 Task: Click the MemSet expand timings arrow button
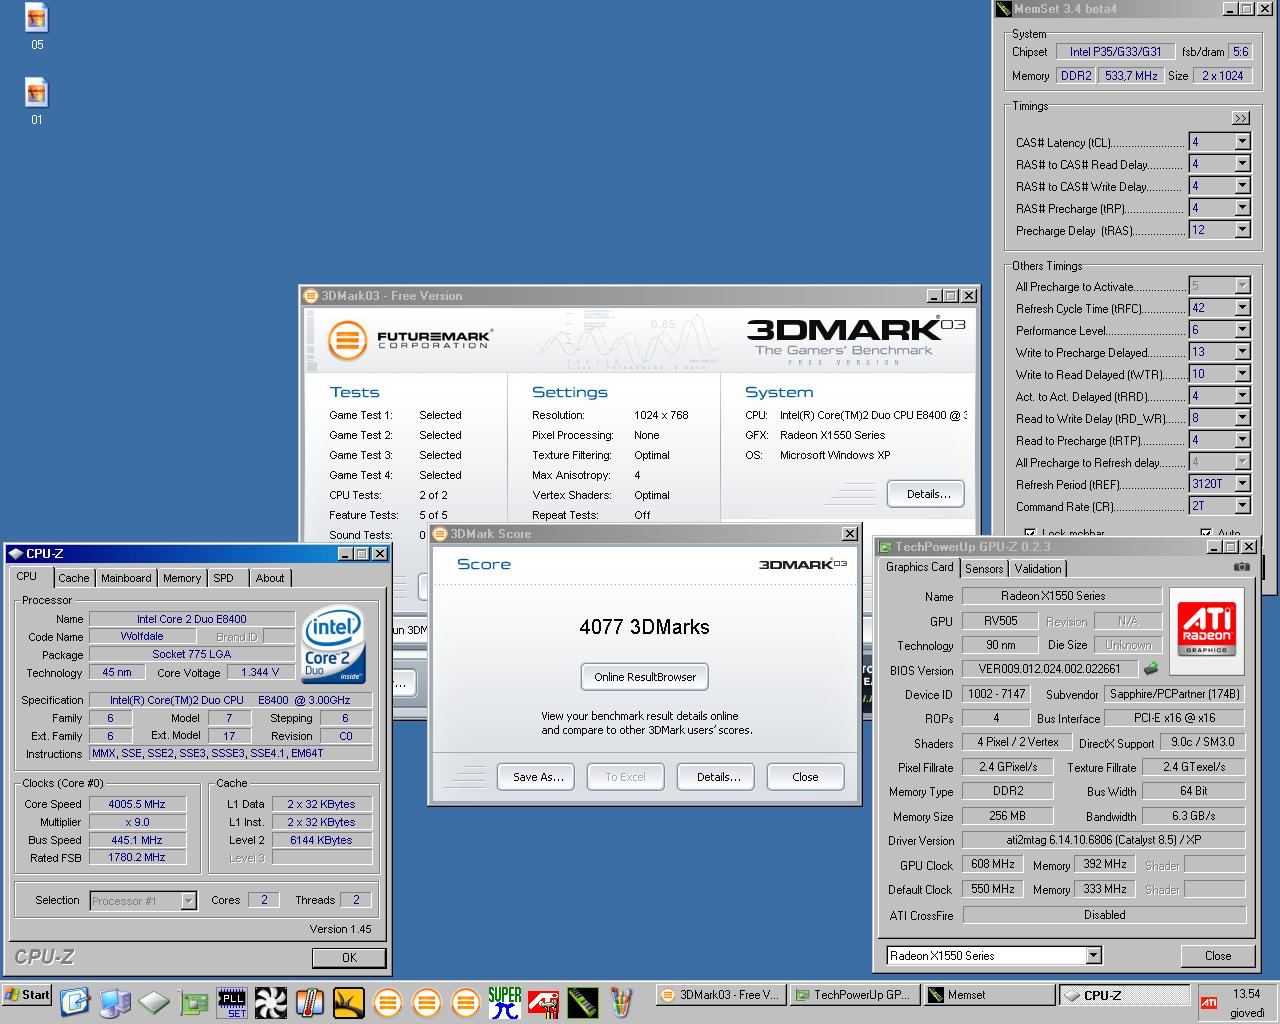click(1241, 118)
